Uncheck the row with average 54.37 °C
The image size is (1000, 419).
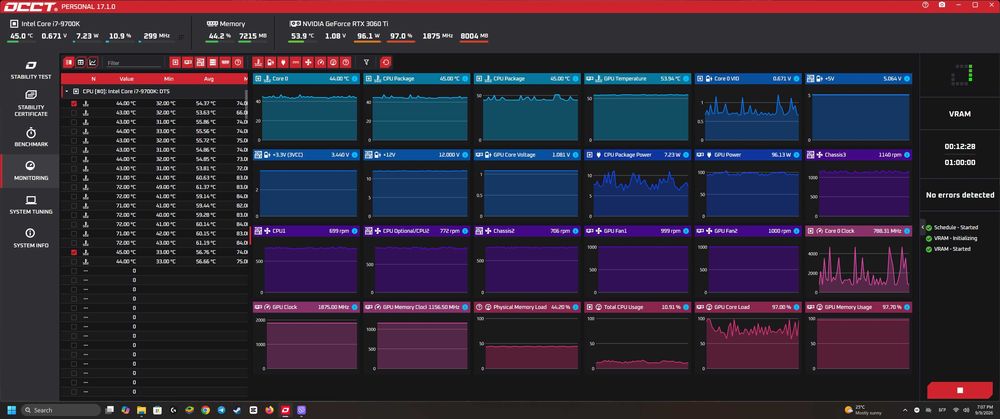pos(74,103)
